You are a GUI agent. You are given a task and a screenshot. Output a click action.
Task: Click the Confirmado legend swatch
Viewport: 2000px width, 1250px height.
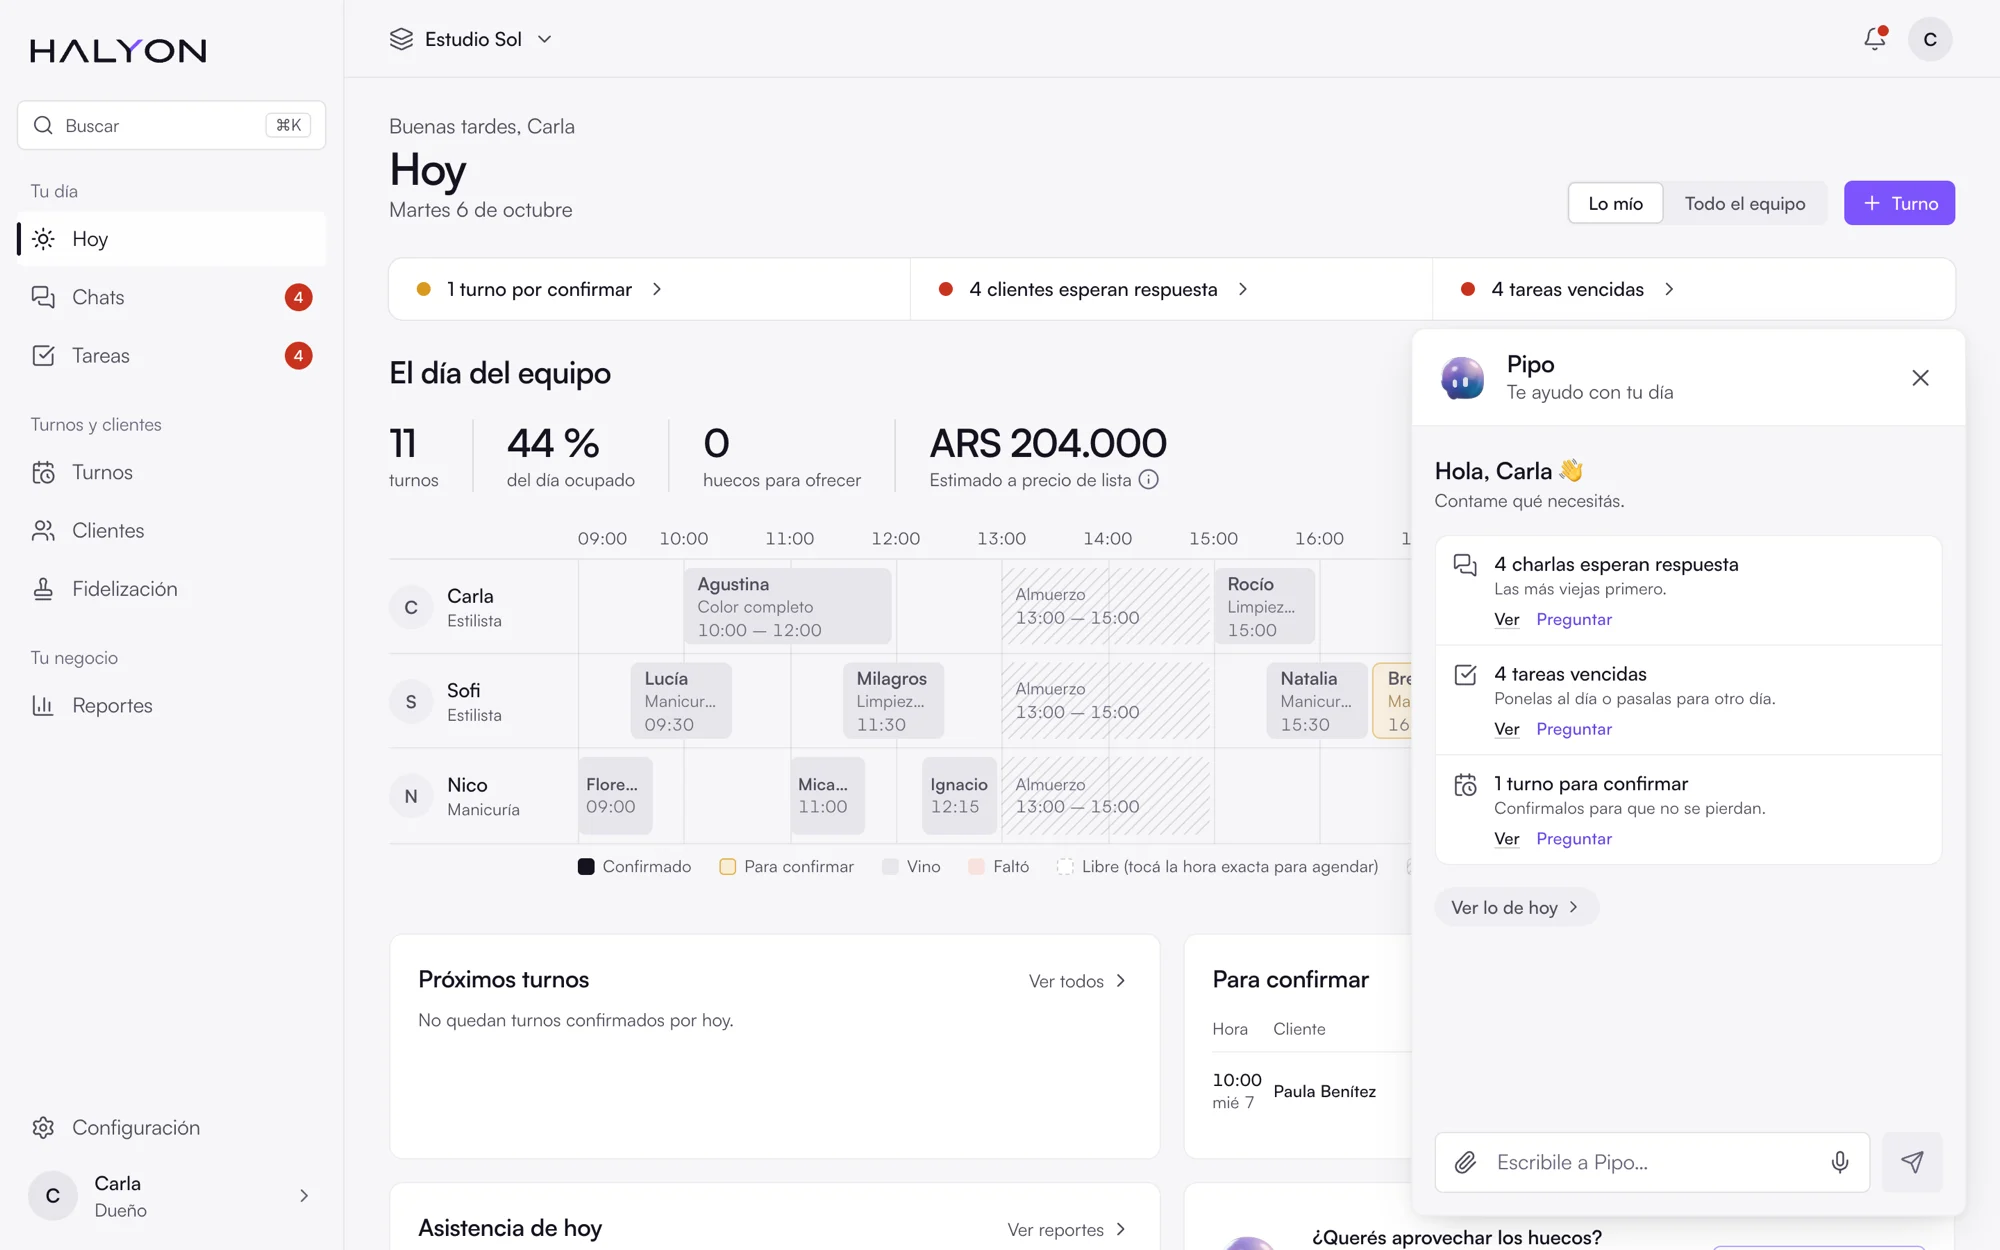[586, 867]
